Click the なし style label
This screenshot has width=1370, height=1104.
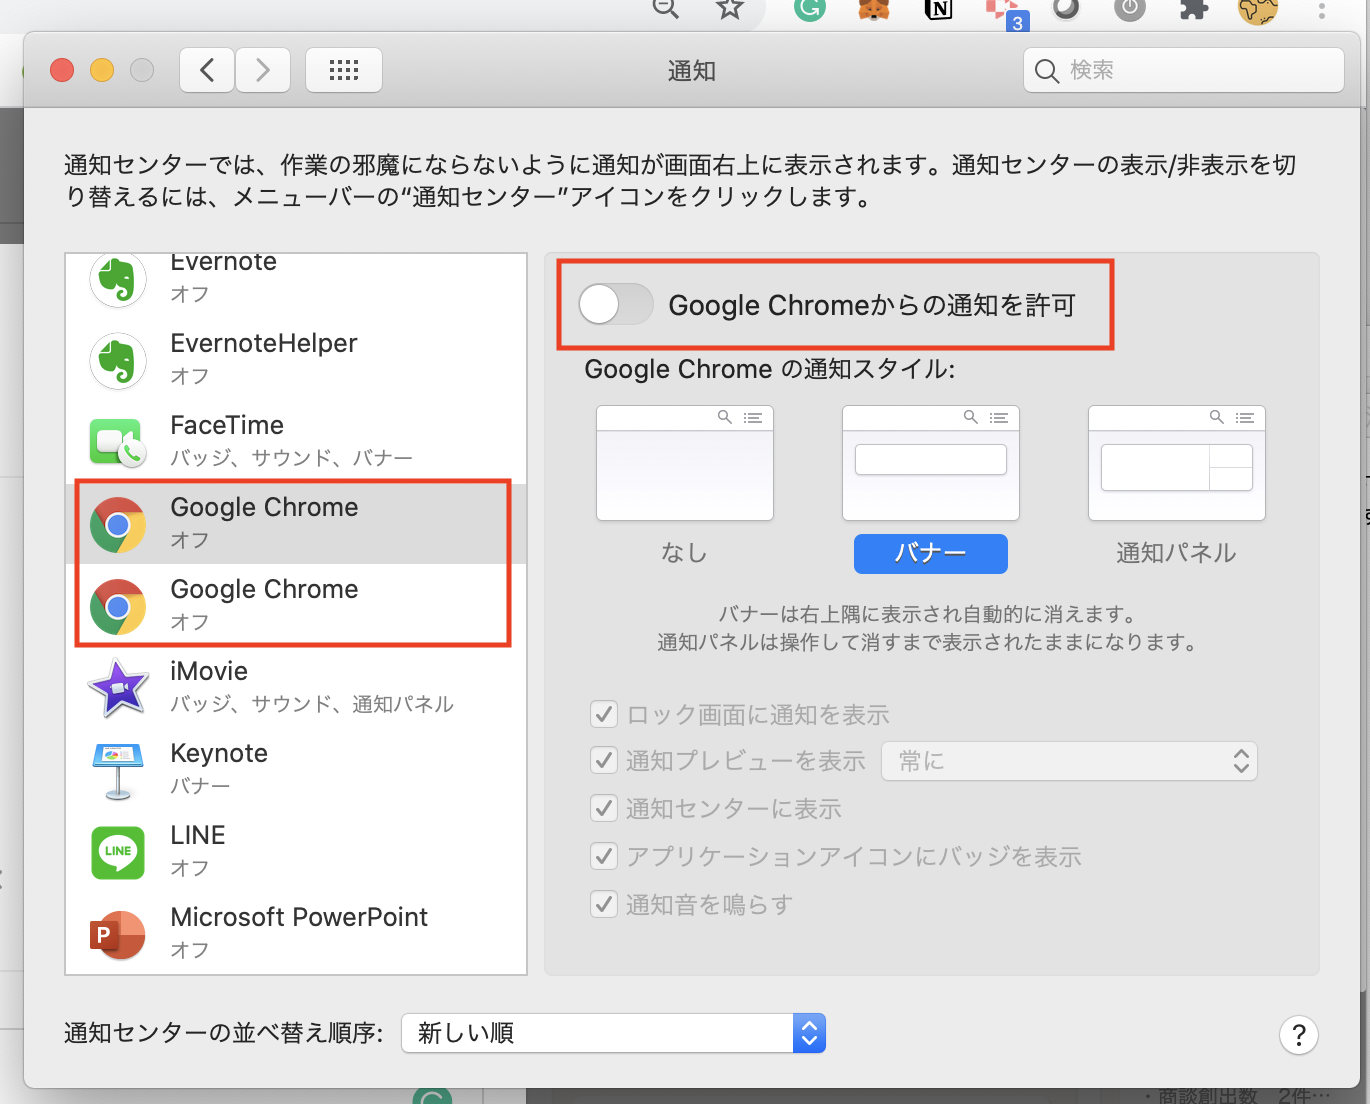[685, 553]
